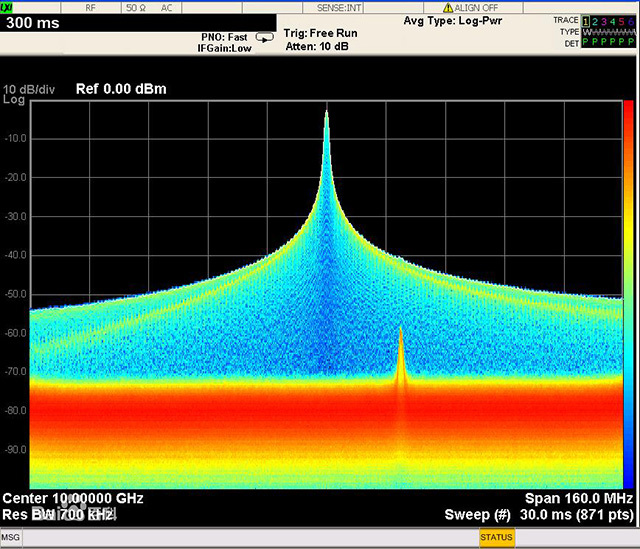640x549 pixels.
Task: Click the RF input status cell
Action: [x=91, y=8]
